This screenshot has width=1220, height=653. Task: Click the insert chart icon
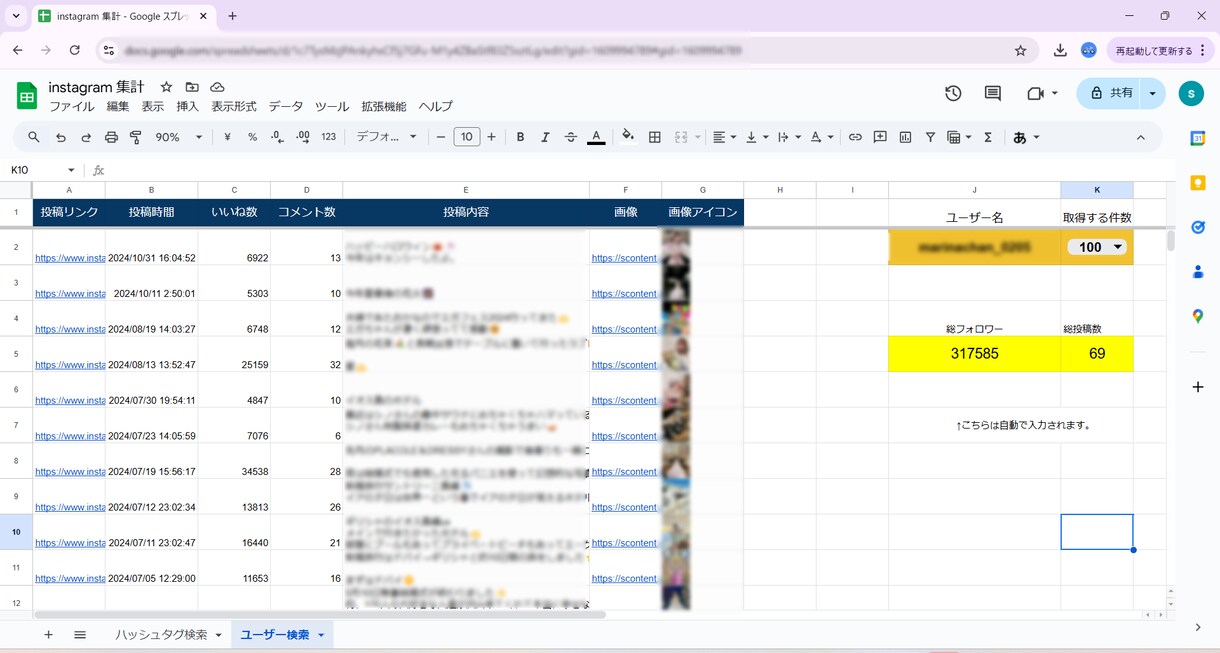(x=905, y=137)
